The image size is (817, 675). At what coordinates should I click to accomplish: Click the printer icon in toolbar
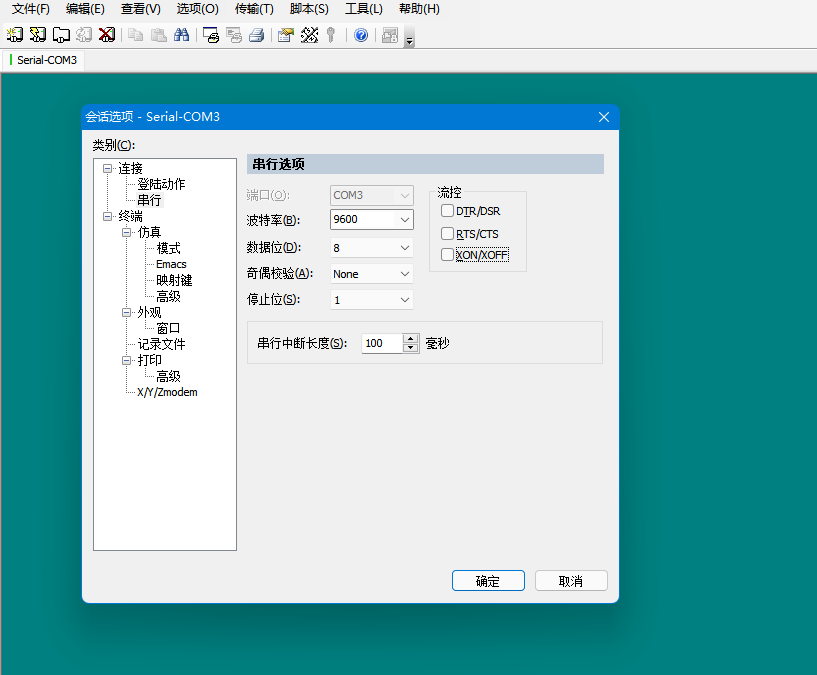click(x=257, y=35)
